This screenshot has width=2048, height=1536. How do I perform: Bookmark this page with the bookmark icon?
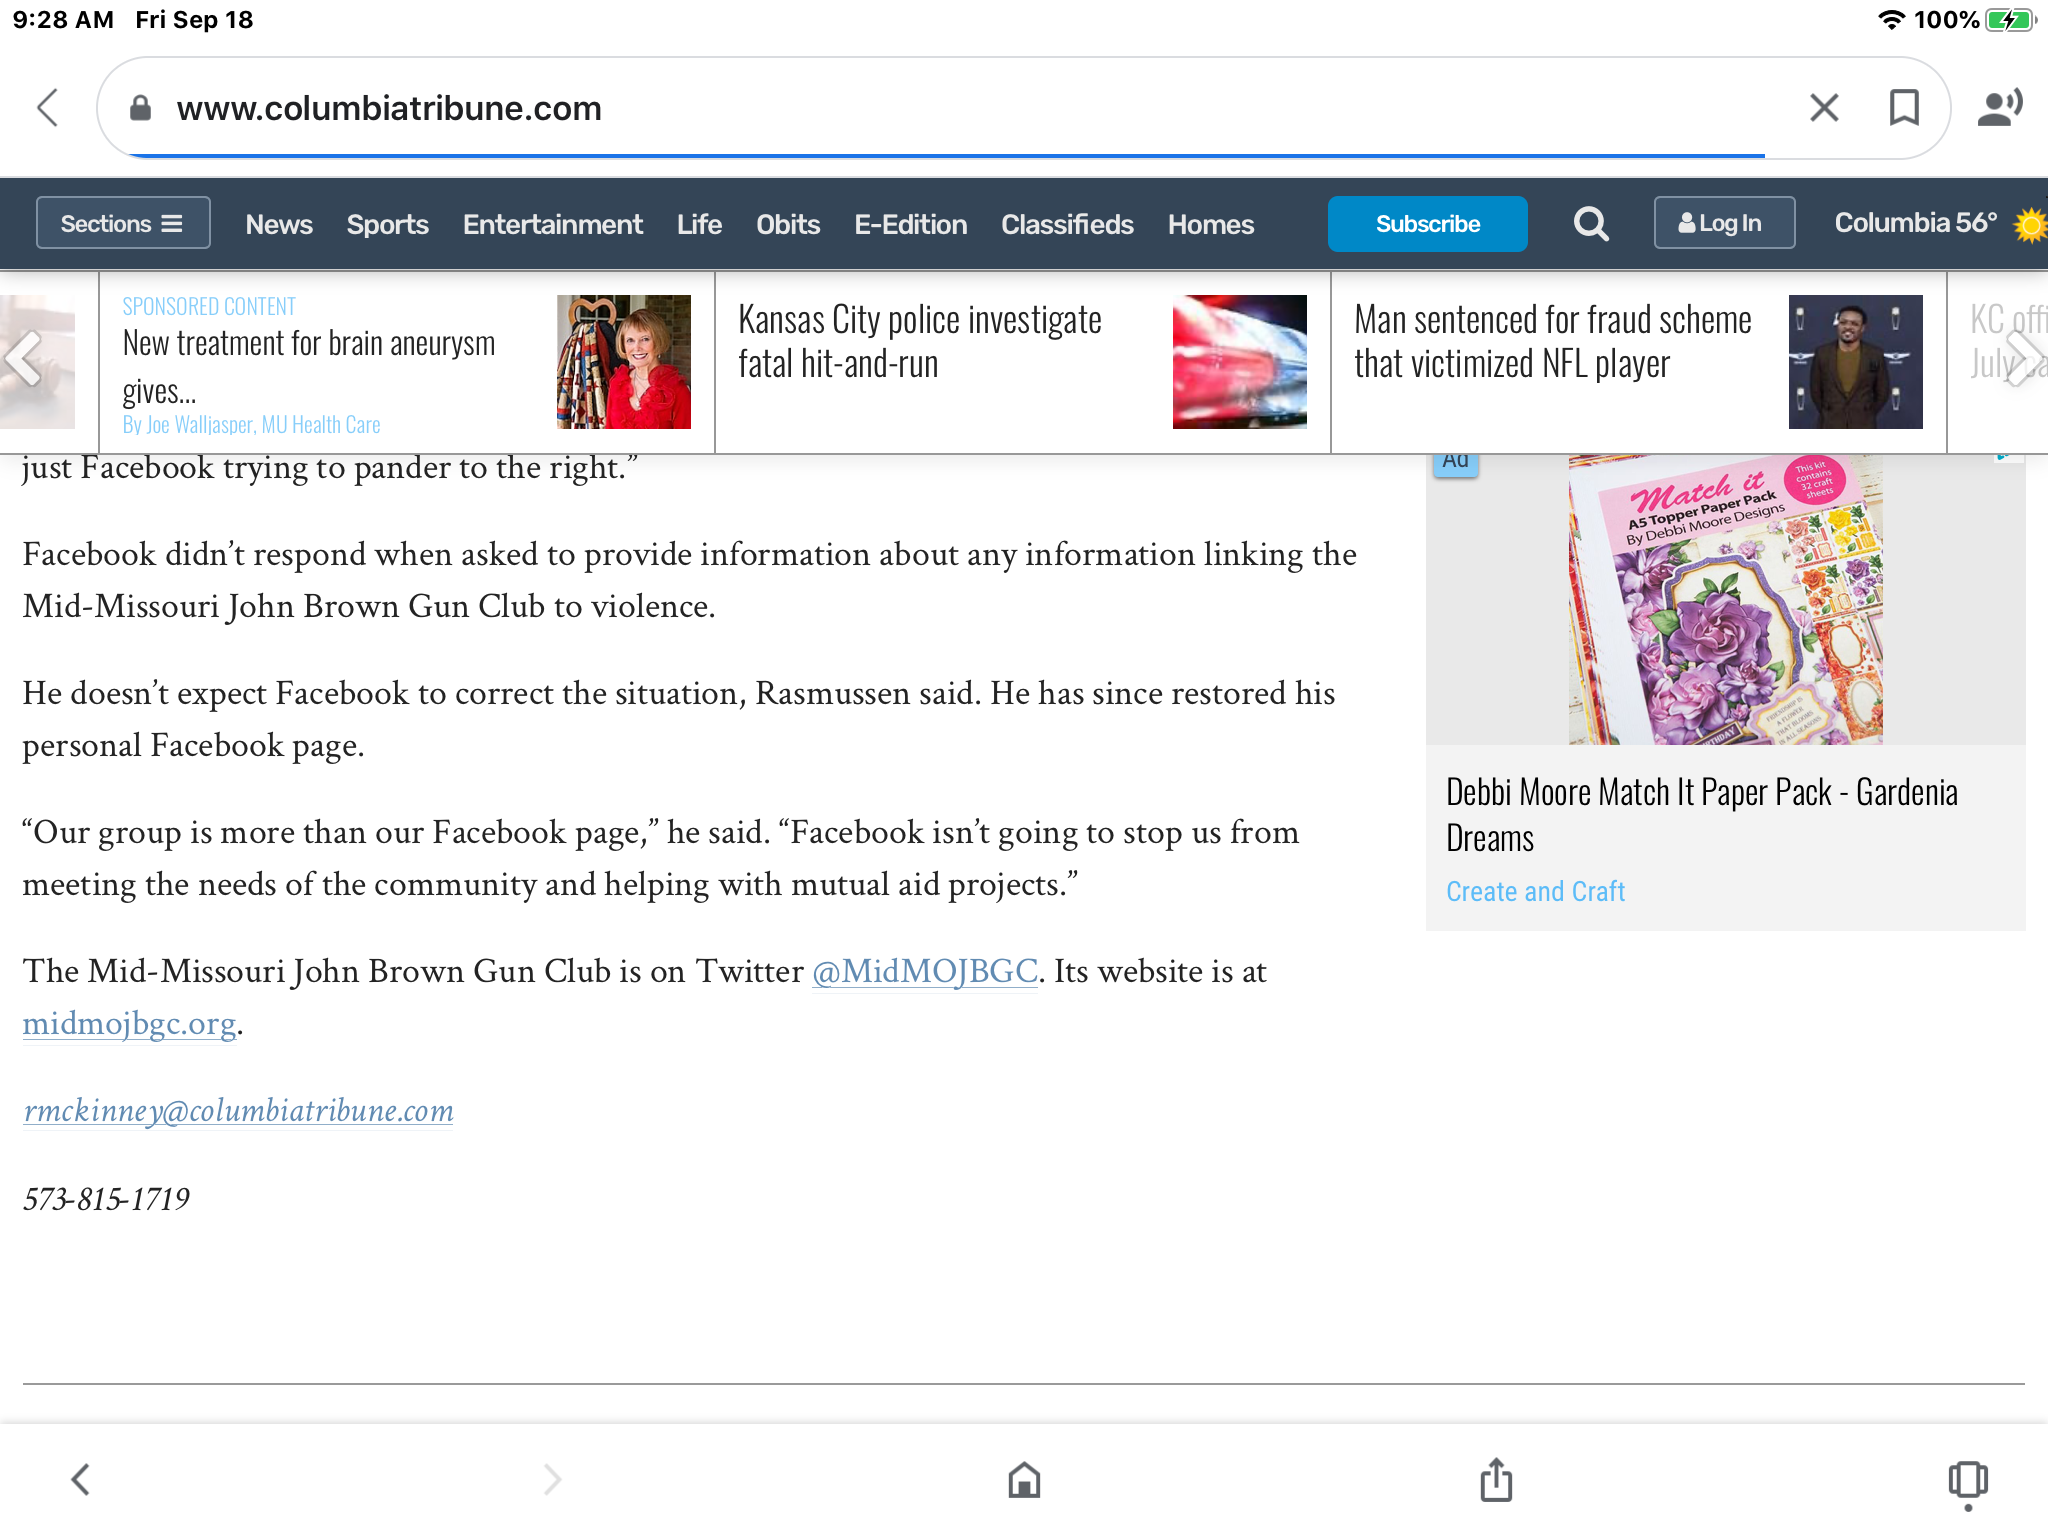point(1904,107)
